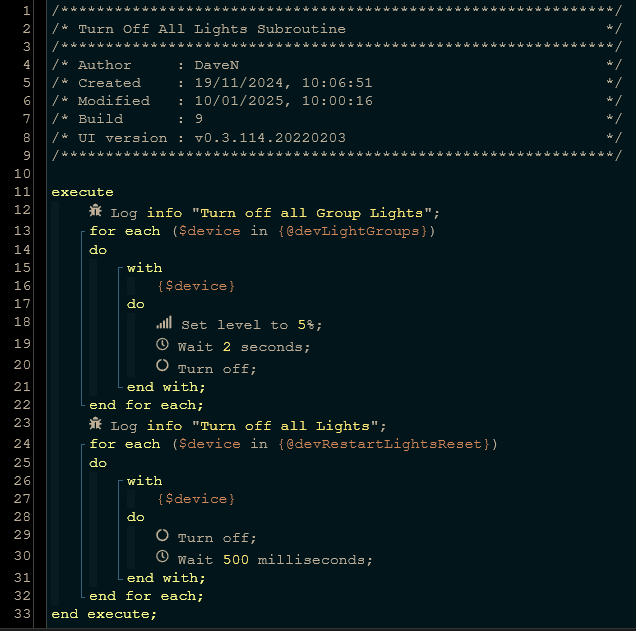This screenshot has width=636, height=631.
Task: Collapse the with block on line 26
Action: [120, 481]
